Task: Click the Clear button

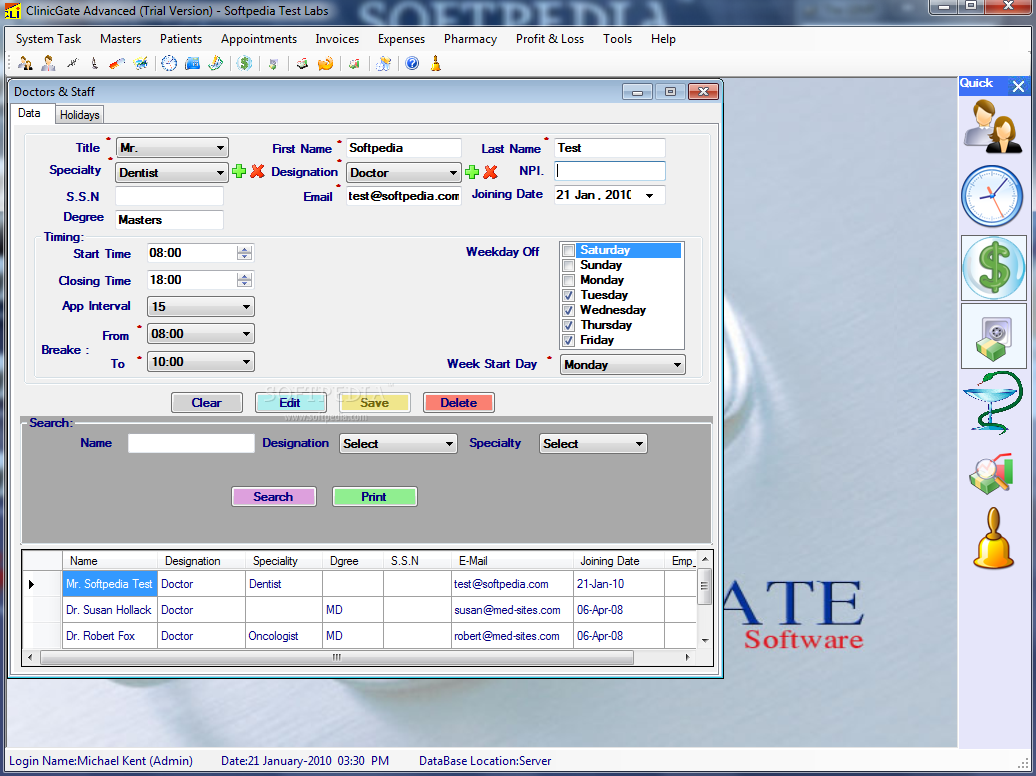Action: pyautogui.click(x=207, y=403)
